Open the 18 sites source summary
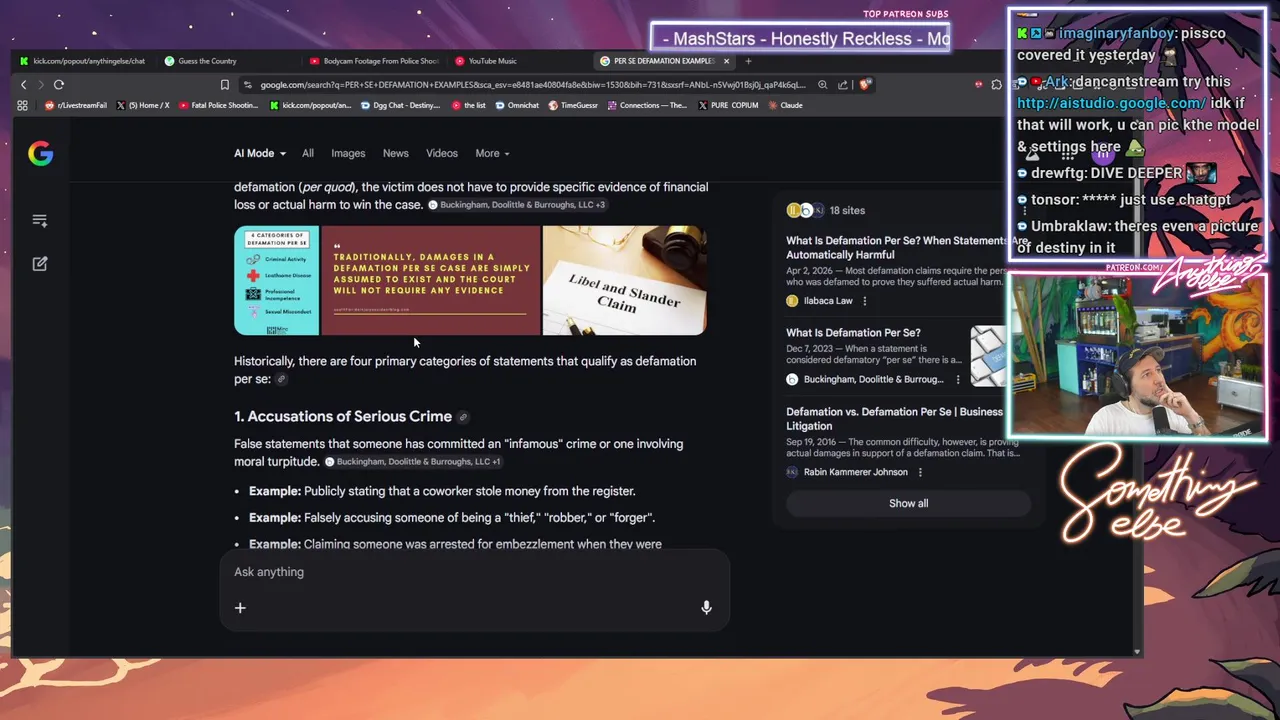The height and width of the screenshot is (720, 1280). coord(826,210)
